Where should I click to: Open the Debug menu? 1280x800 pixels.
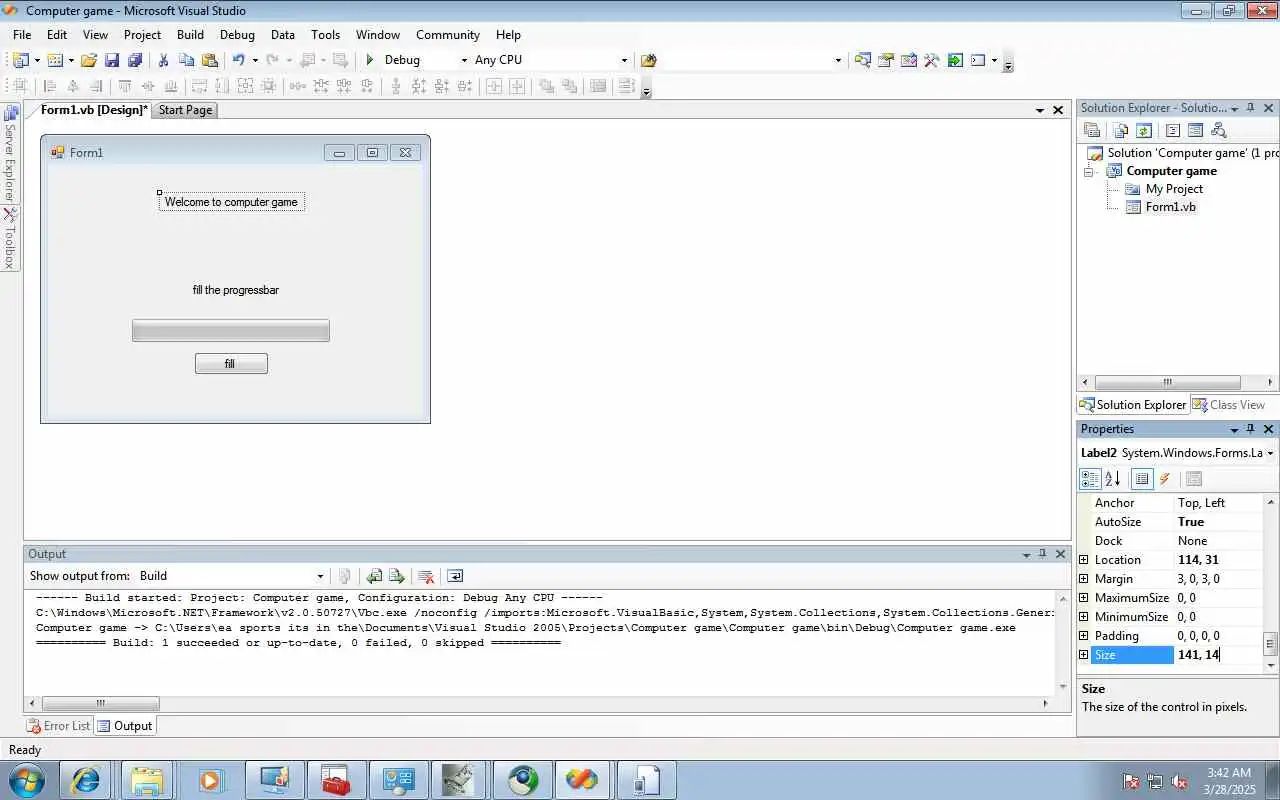pos(237,34)
